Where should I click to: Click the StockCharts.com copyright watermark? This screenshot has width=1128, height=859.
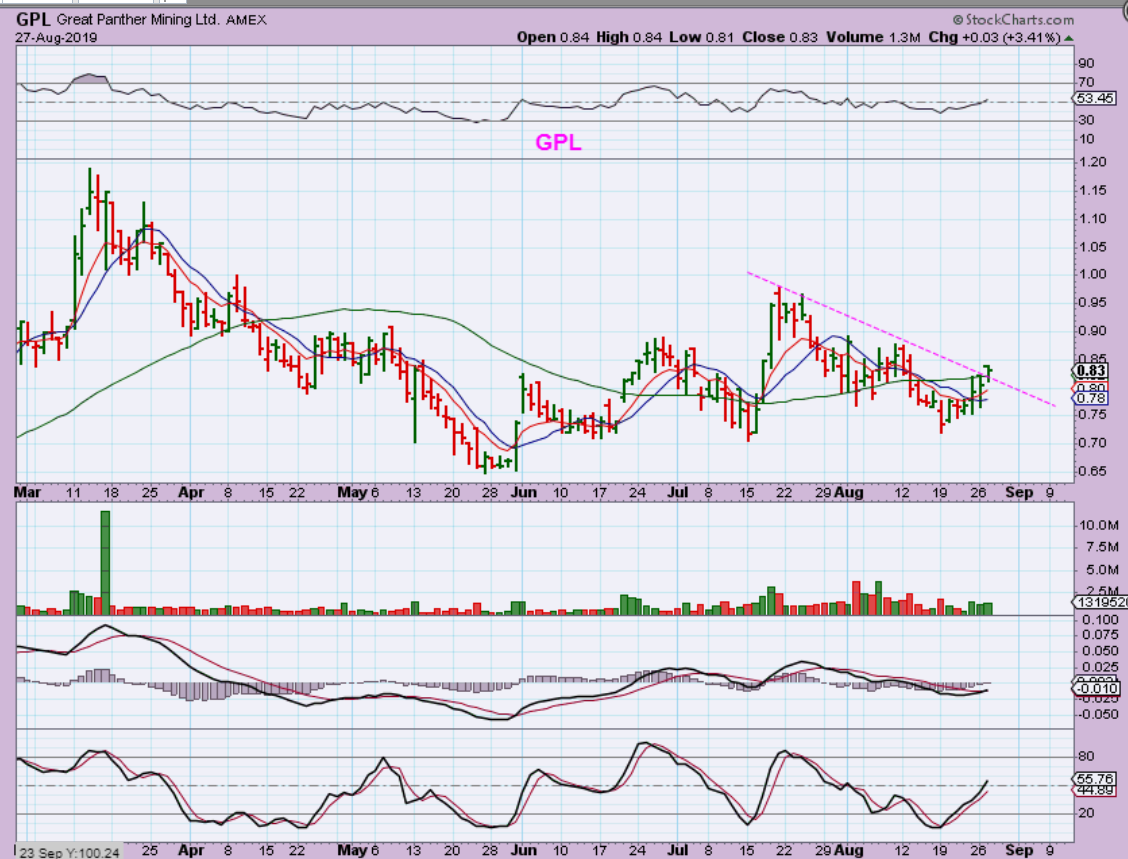[x=1013, y=20]
